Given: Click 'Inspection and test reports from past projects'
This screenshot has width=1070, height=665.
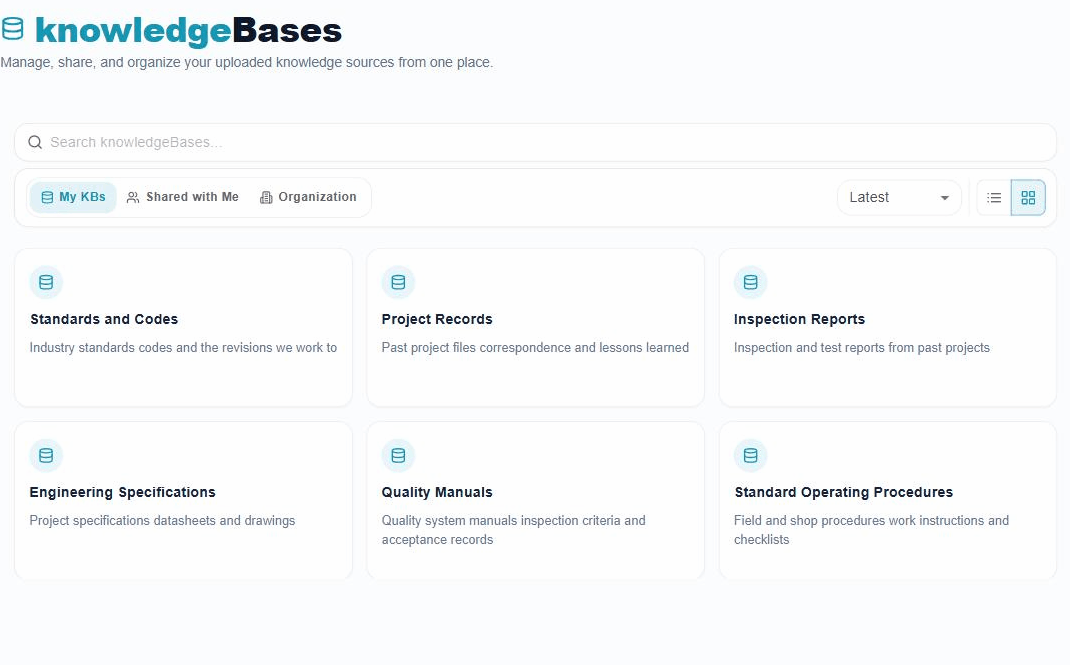Looking at the screenshot, I should (x=861, y=348).
